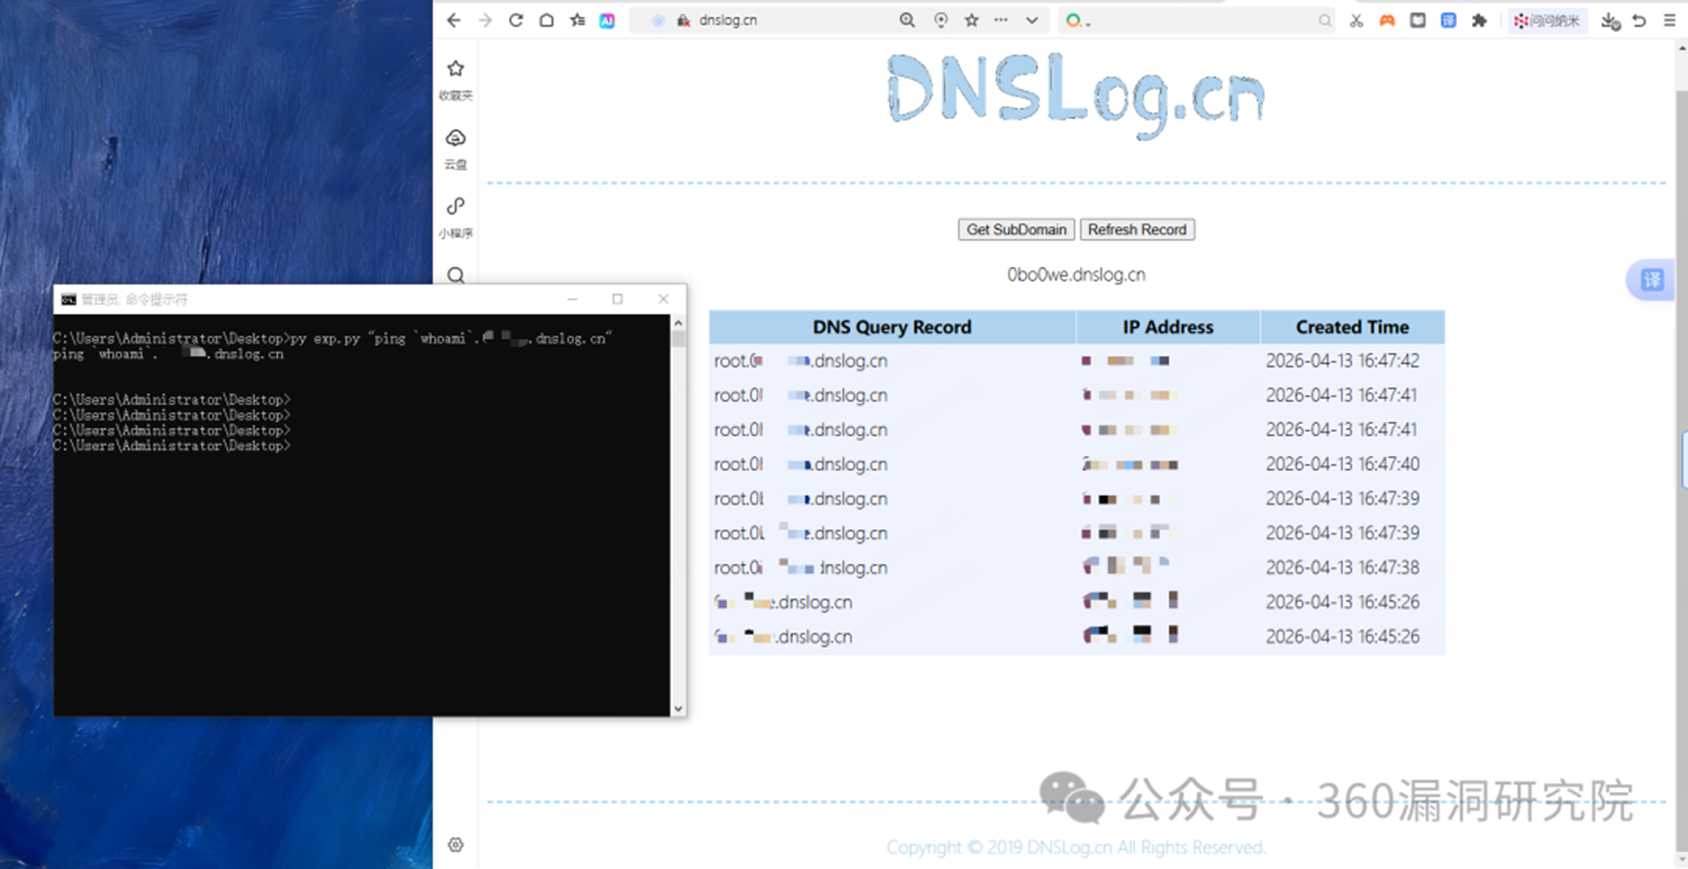Click the browser back arrow
Screen dimensions: 1688x869
pos(454,20)
